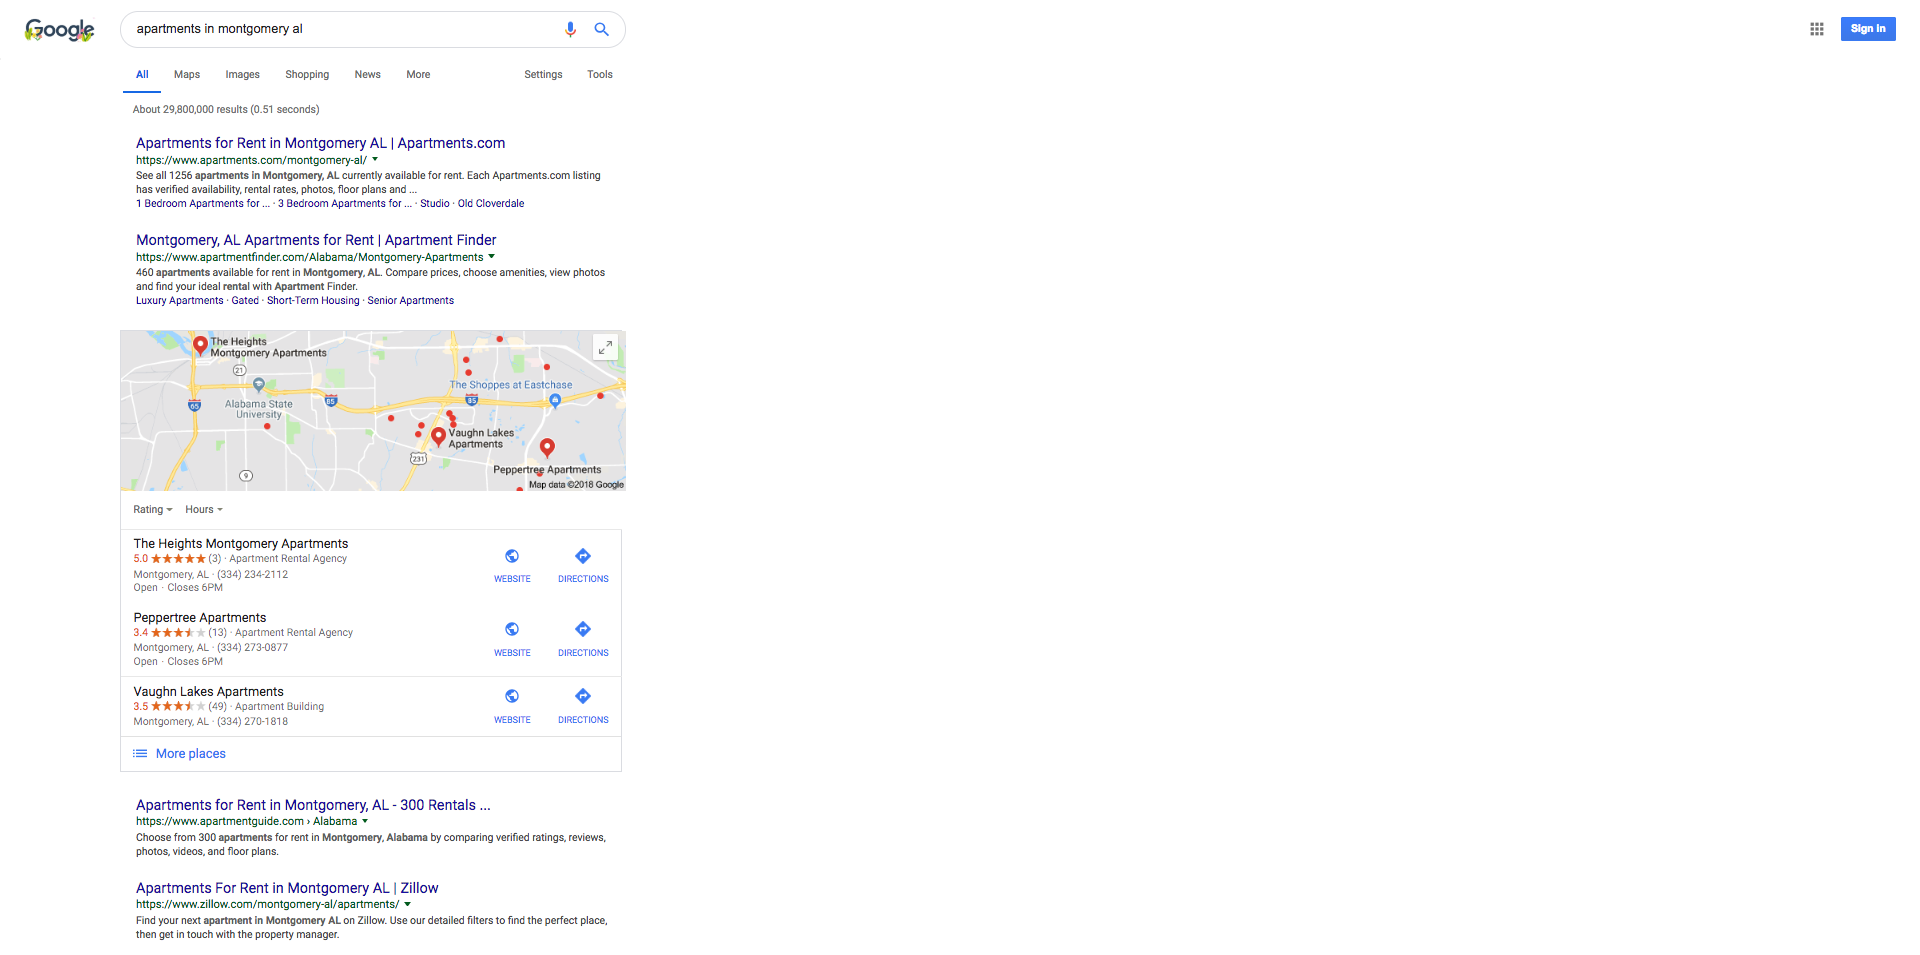Open Apartment Finder Montgomery result
This screenshot has height=955, width=1920.
click(316, 240)
